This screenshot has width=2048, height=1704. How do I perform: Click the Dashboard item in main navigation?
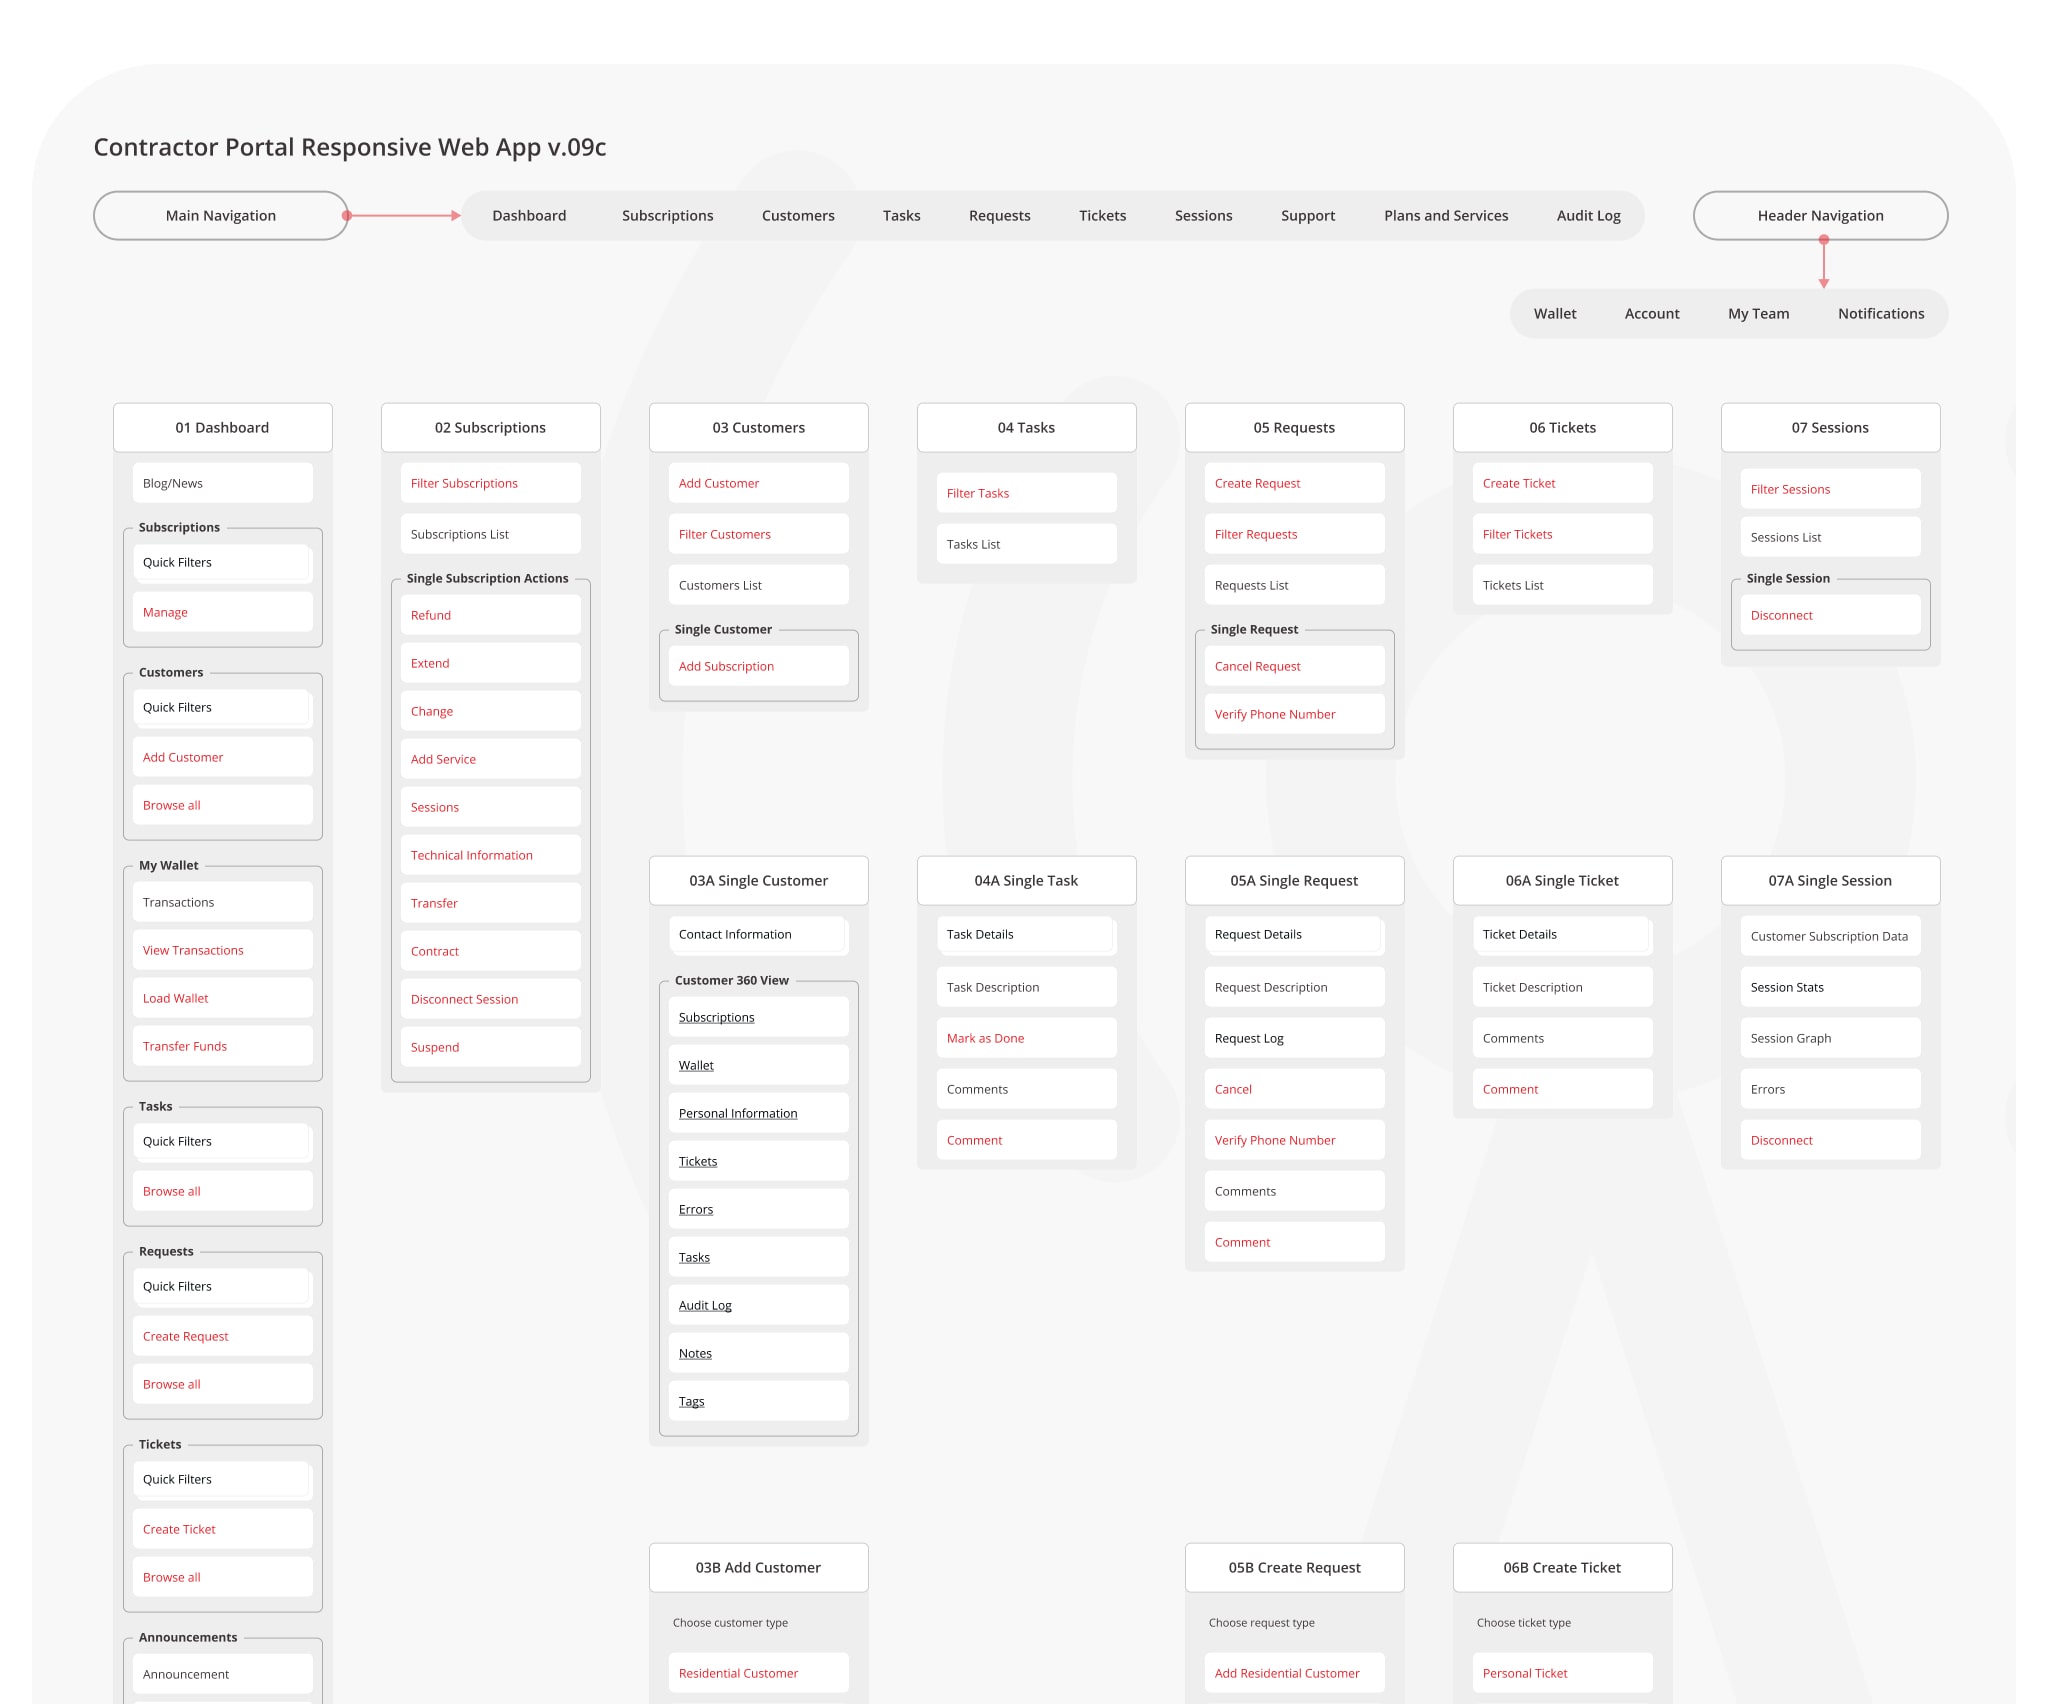click(x=529, y=216)
